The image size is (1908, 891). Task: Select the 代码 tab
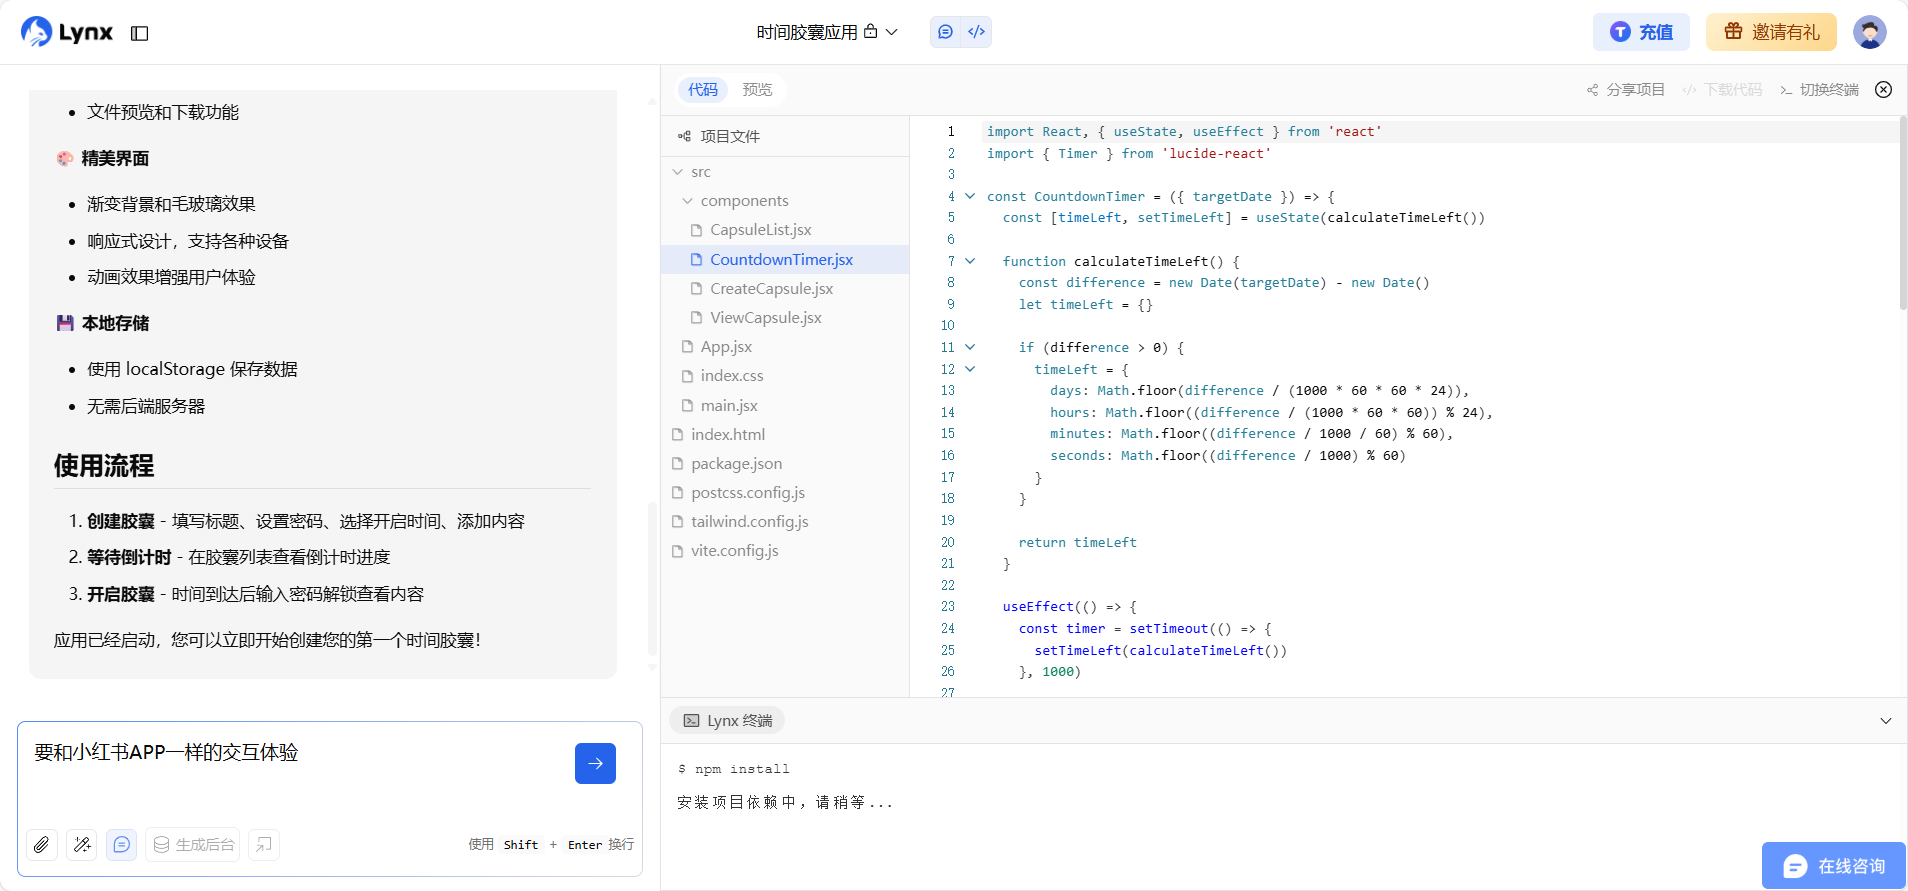tap(703, 90)
